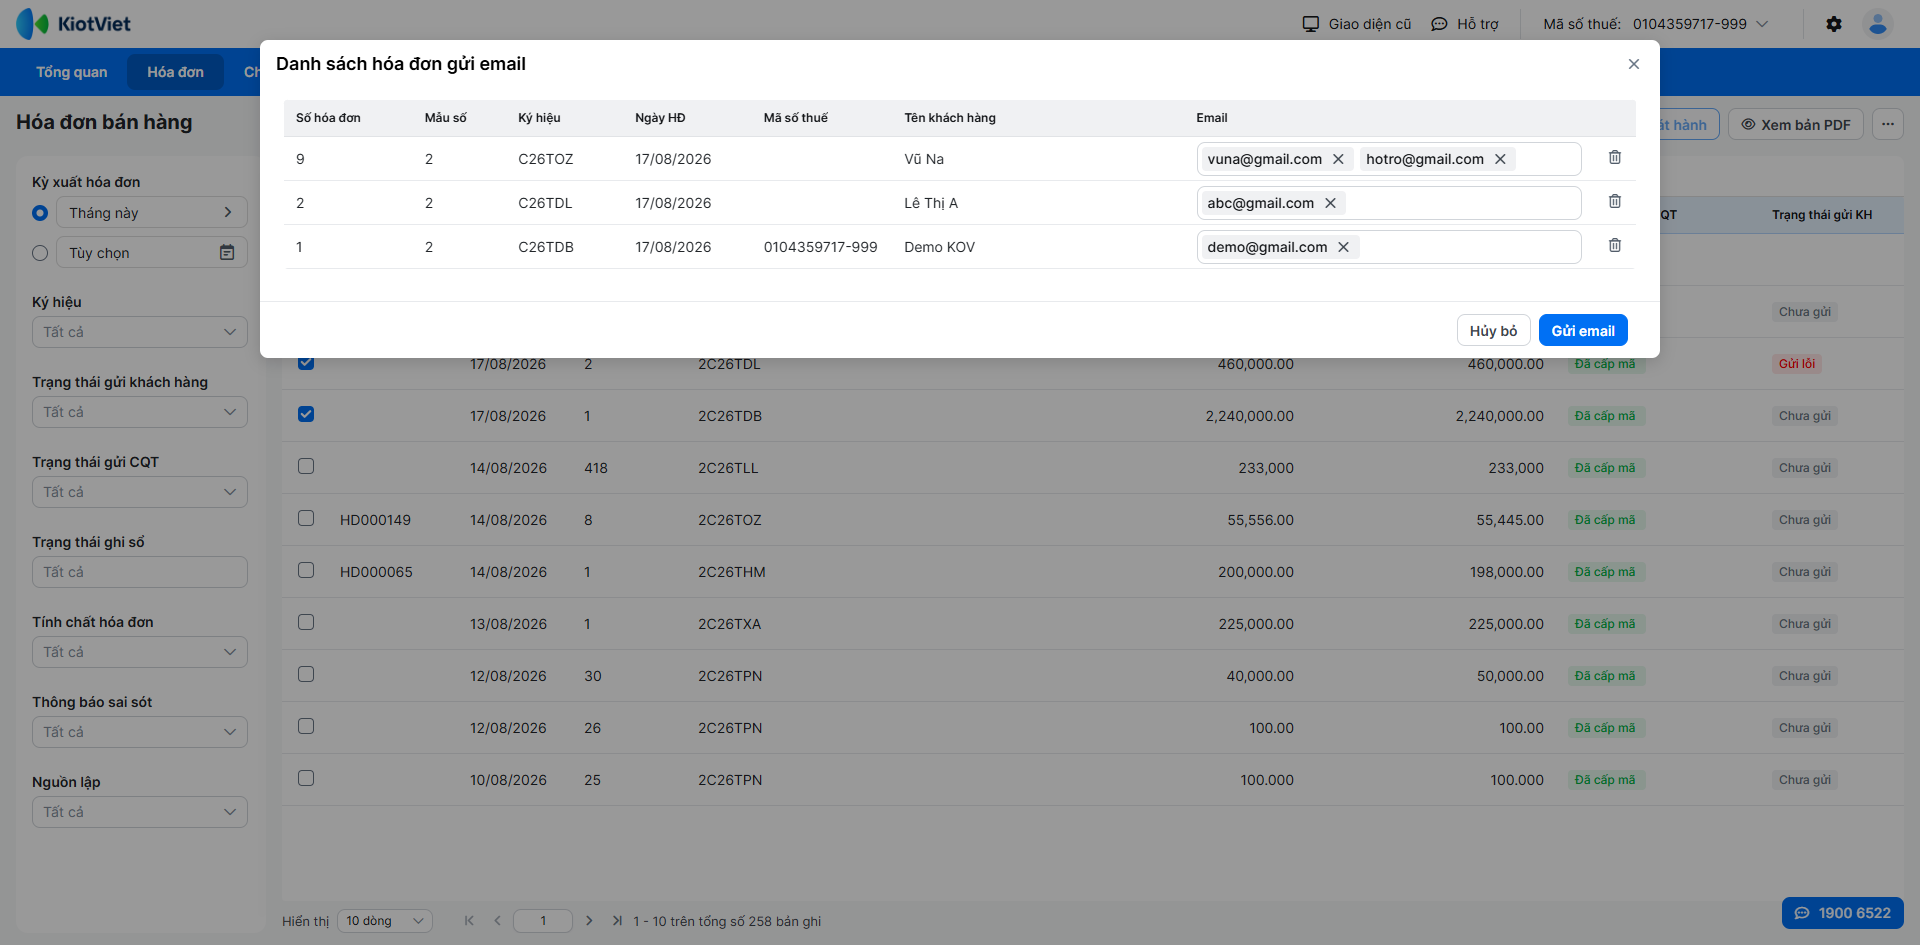Open Tính chất hóa đơn dropdown
The image size is (1920, 945).
(140, 652)
